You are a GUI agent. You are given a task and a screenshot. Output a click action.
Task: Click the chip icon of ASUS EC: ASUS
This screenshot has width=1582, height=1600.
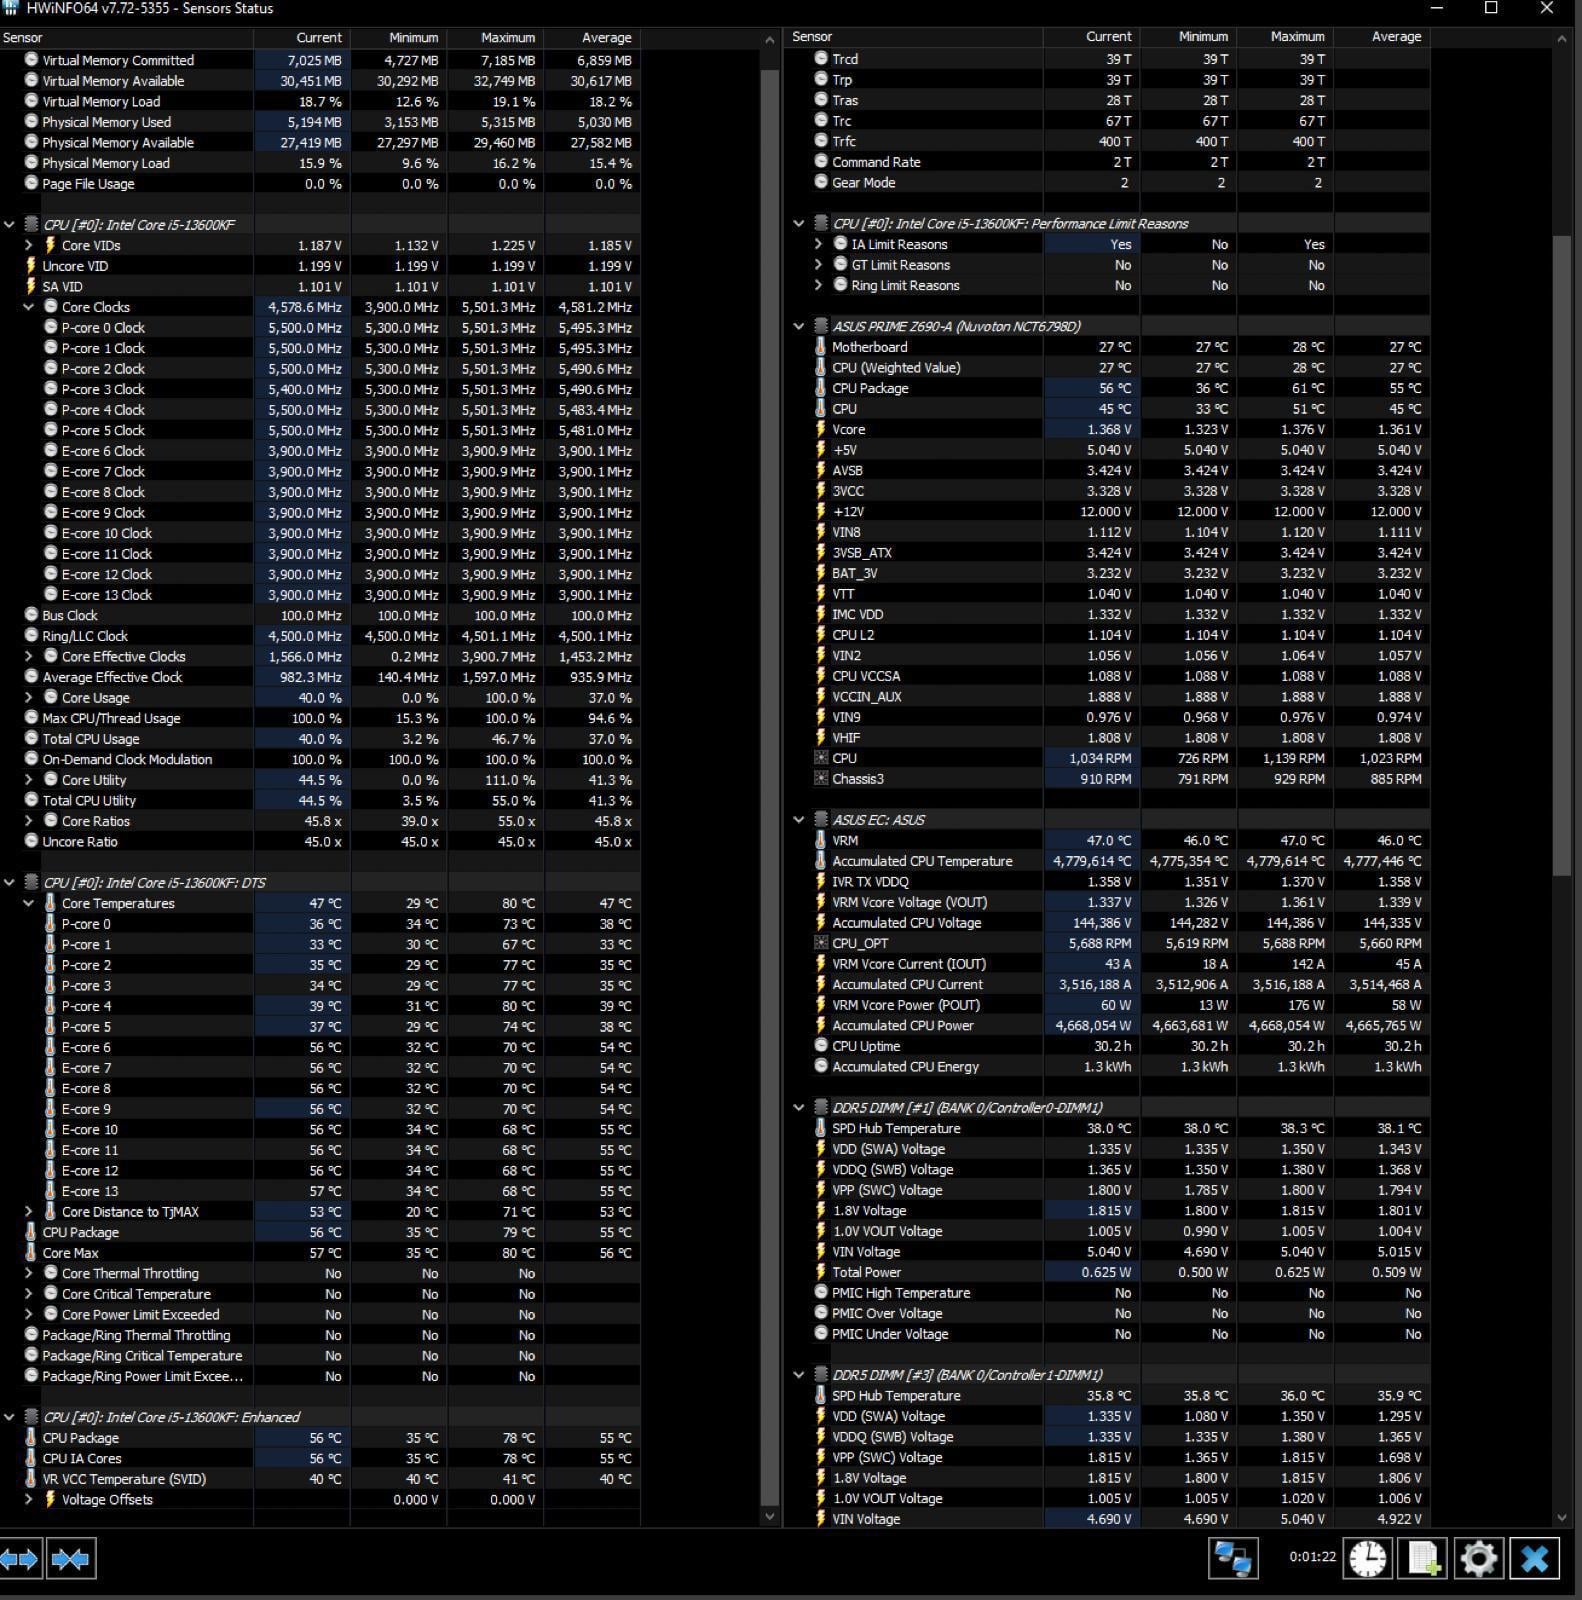point(821,820)
